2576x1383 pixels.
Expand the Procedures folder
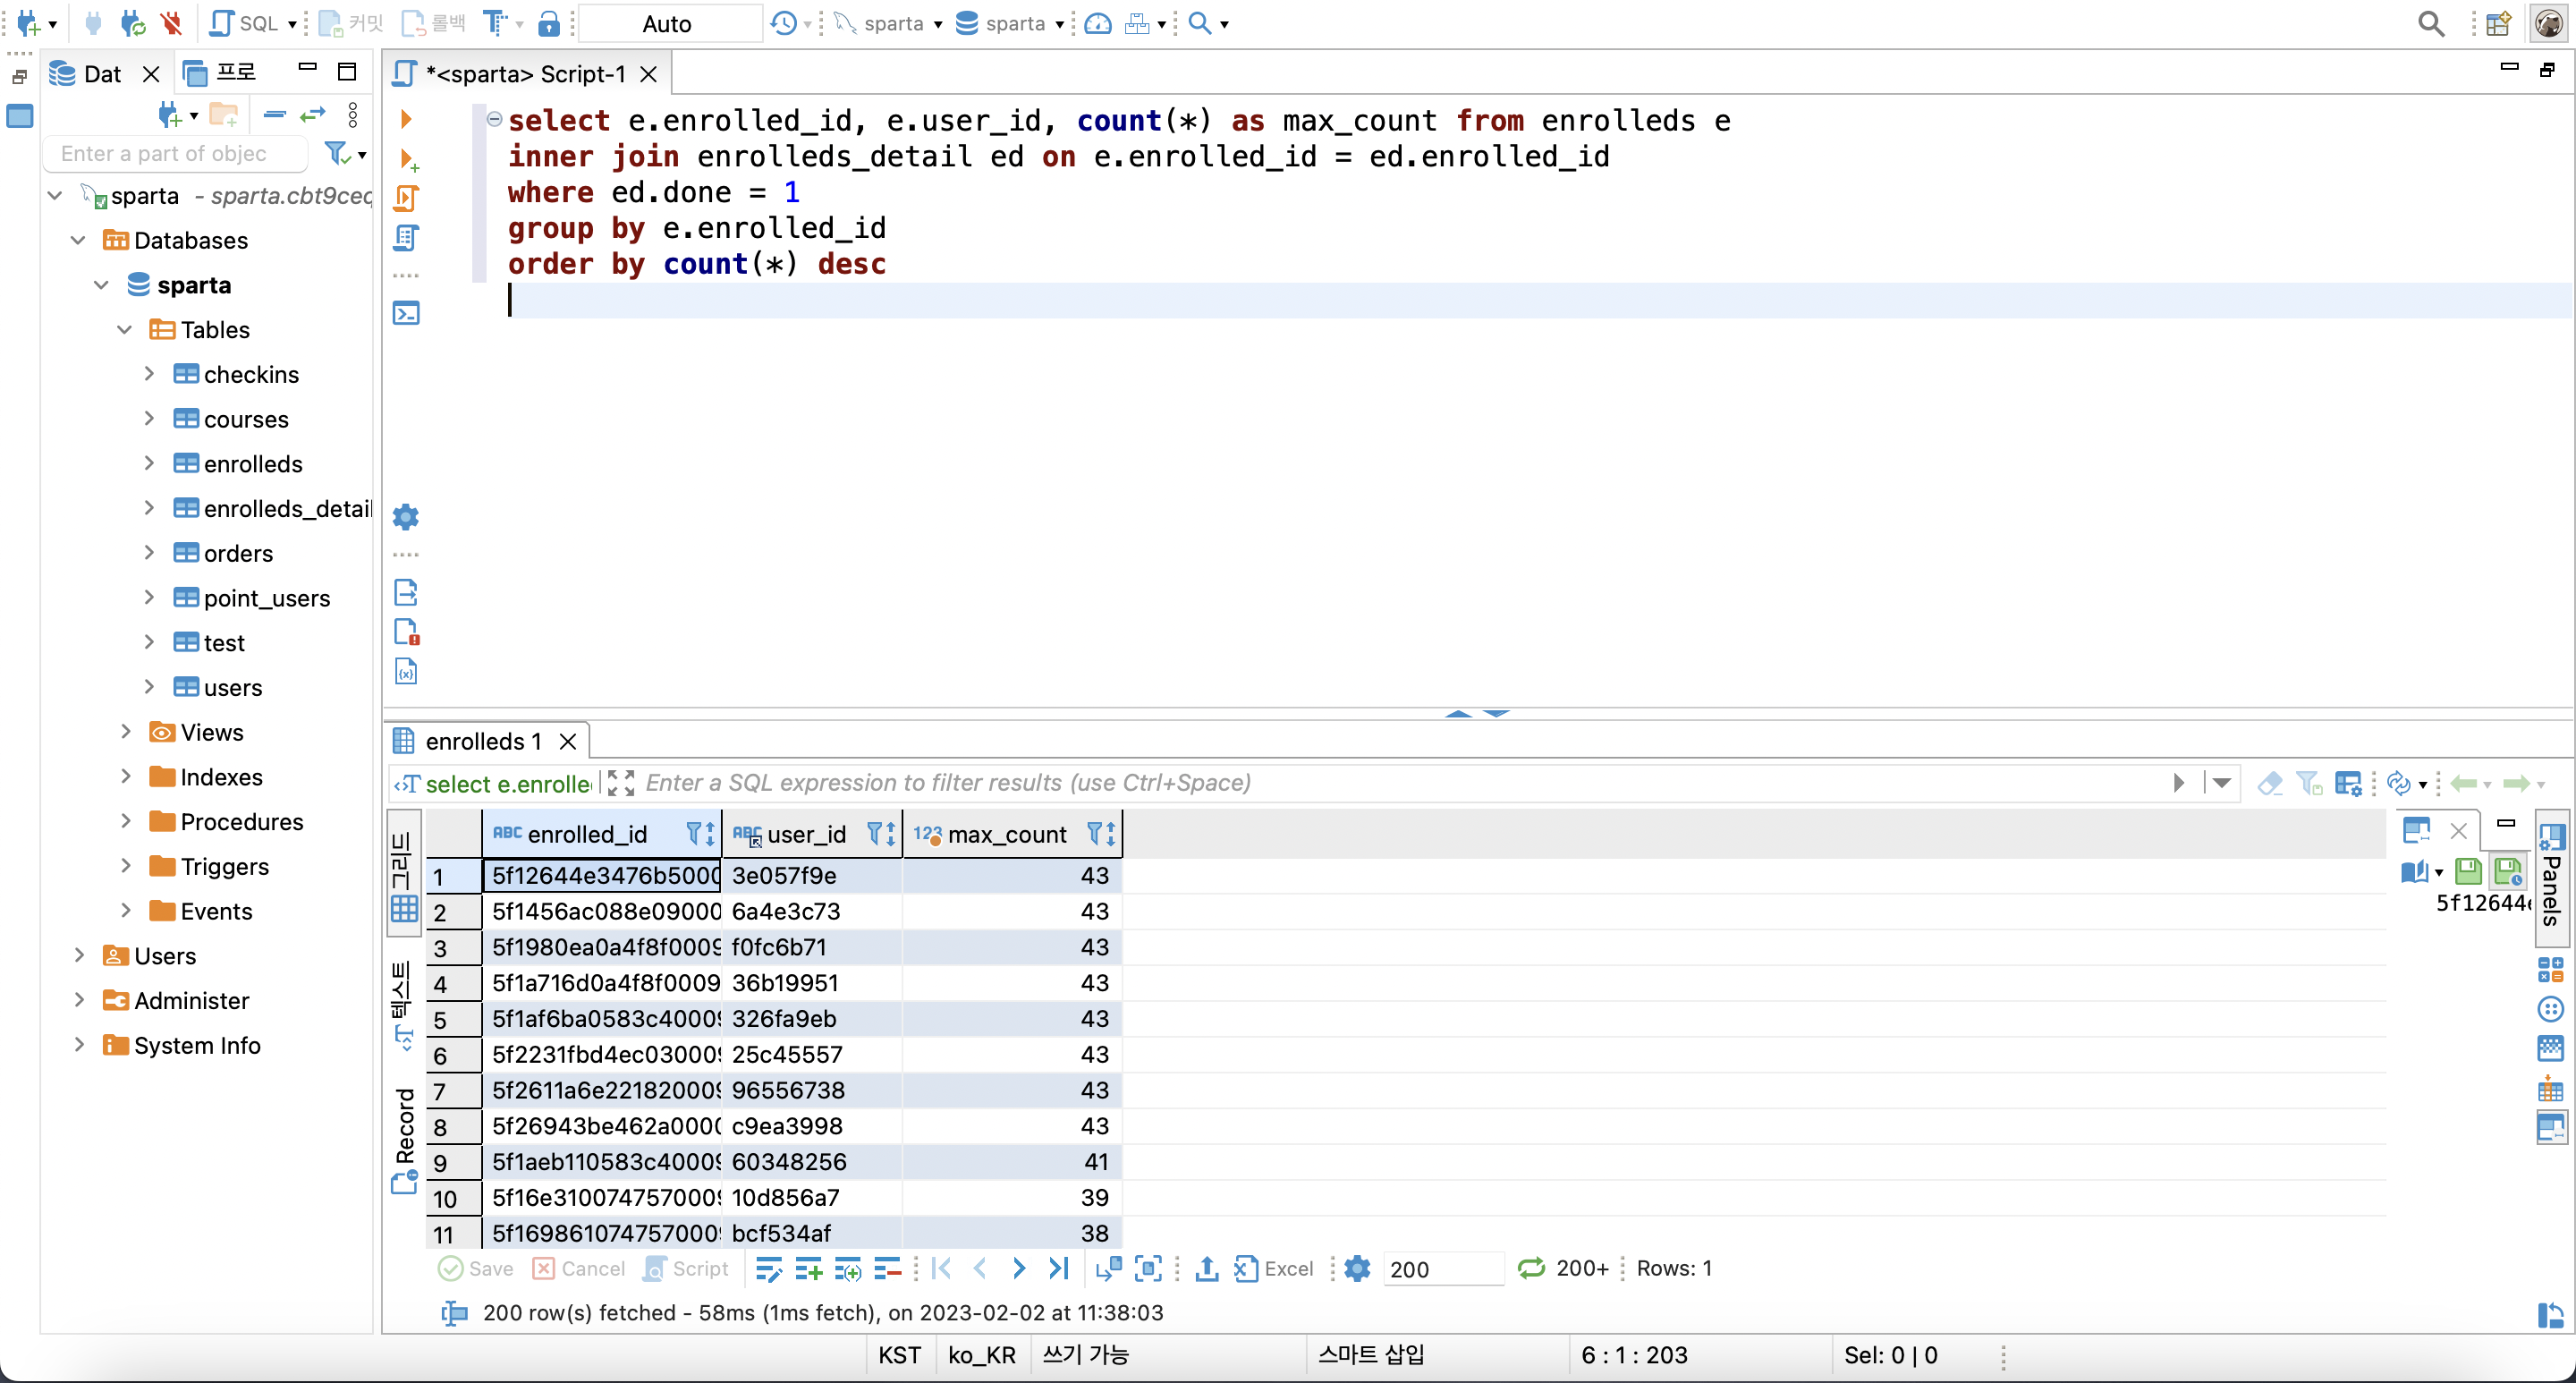coord(126,821)
